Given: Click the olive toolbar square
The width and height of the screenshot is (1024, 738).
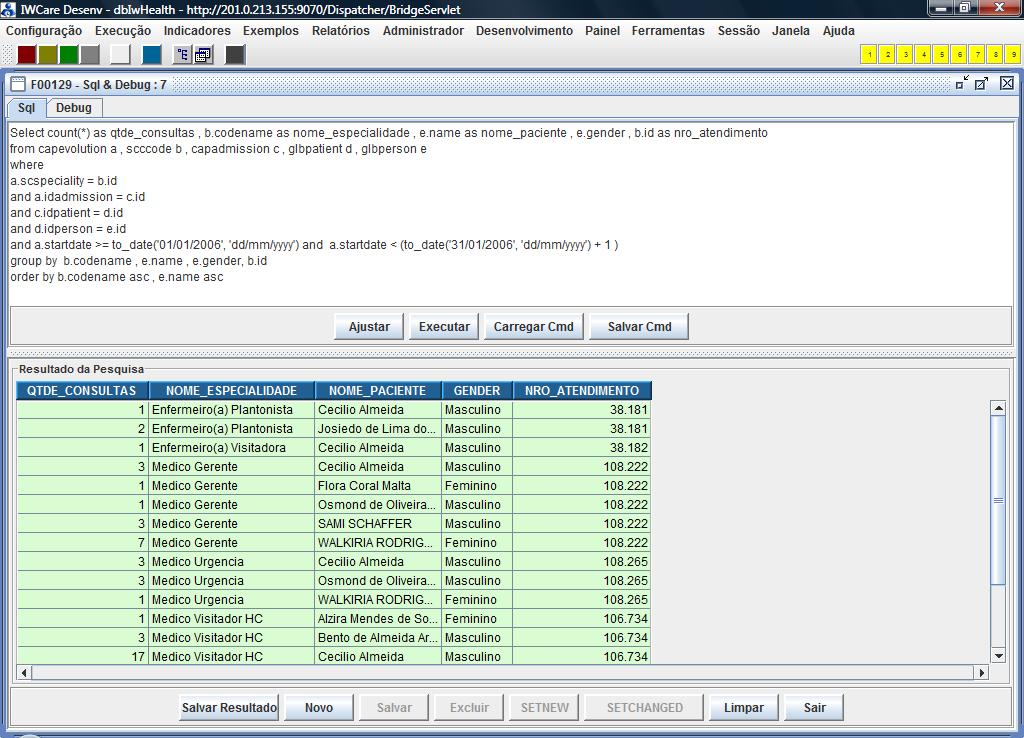Looking at the screenshot, I should 48,55.
